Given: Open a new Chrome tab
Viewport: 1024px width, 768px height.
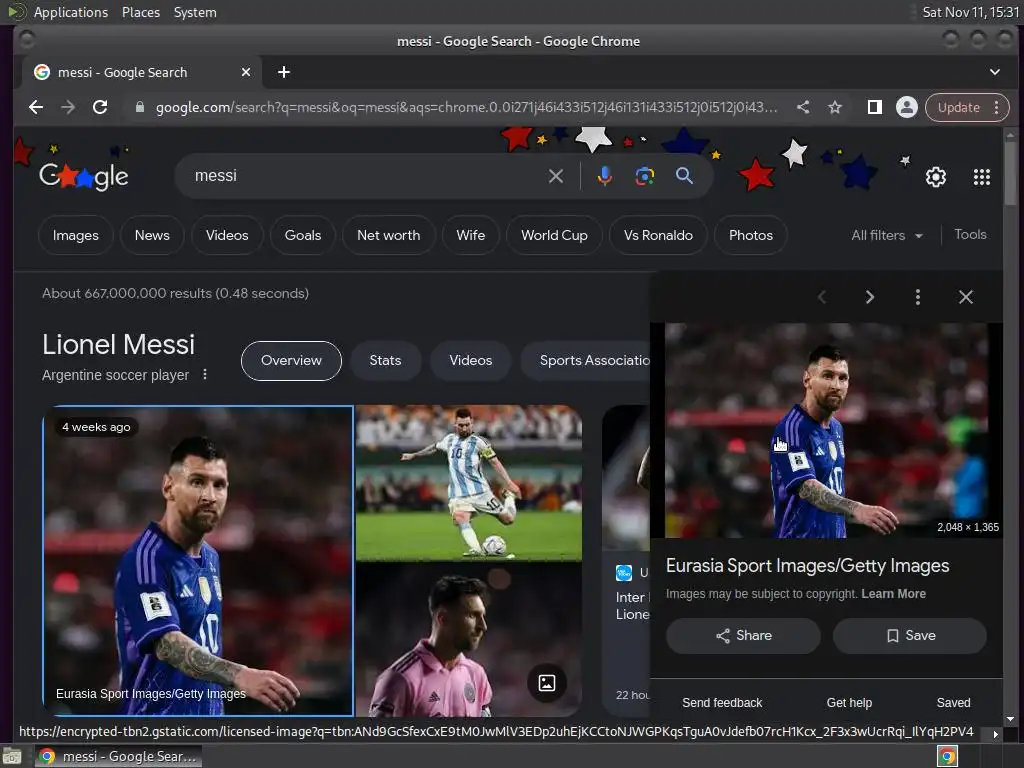Looking at the screenshot, I should point(283,72).
